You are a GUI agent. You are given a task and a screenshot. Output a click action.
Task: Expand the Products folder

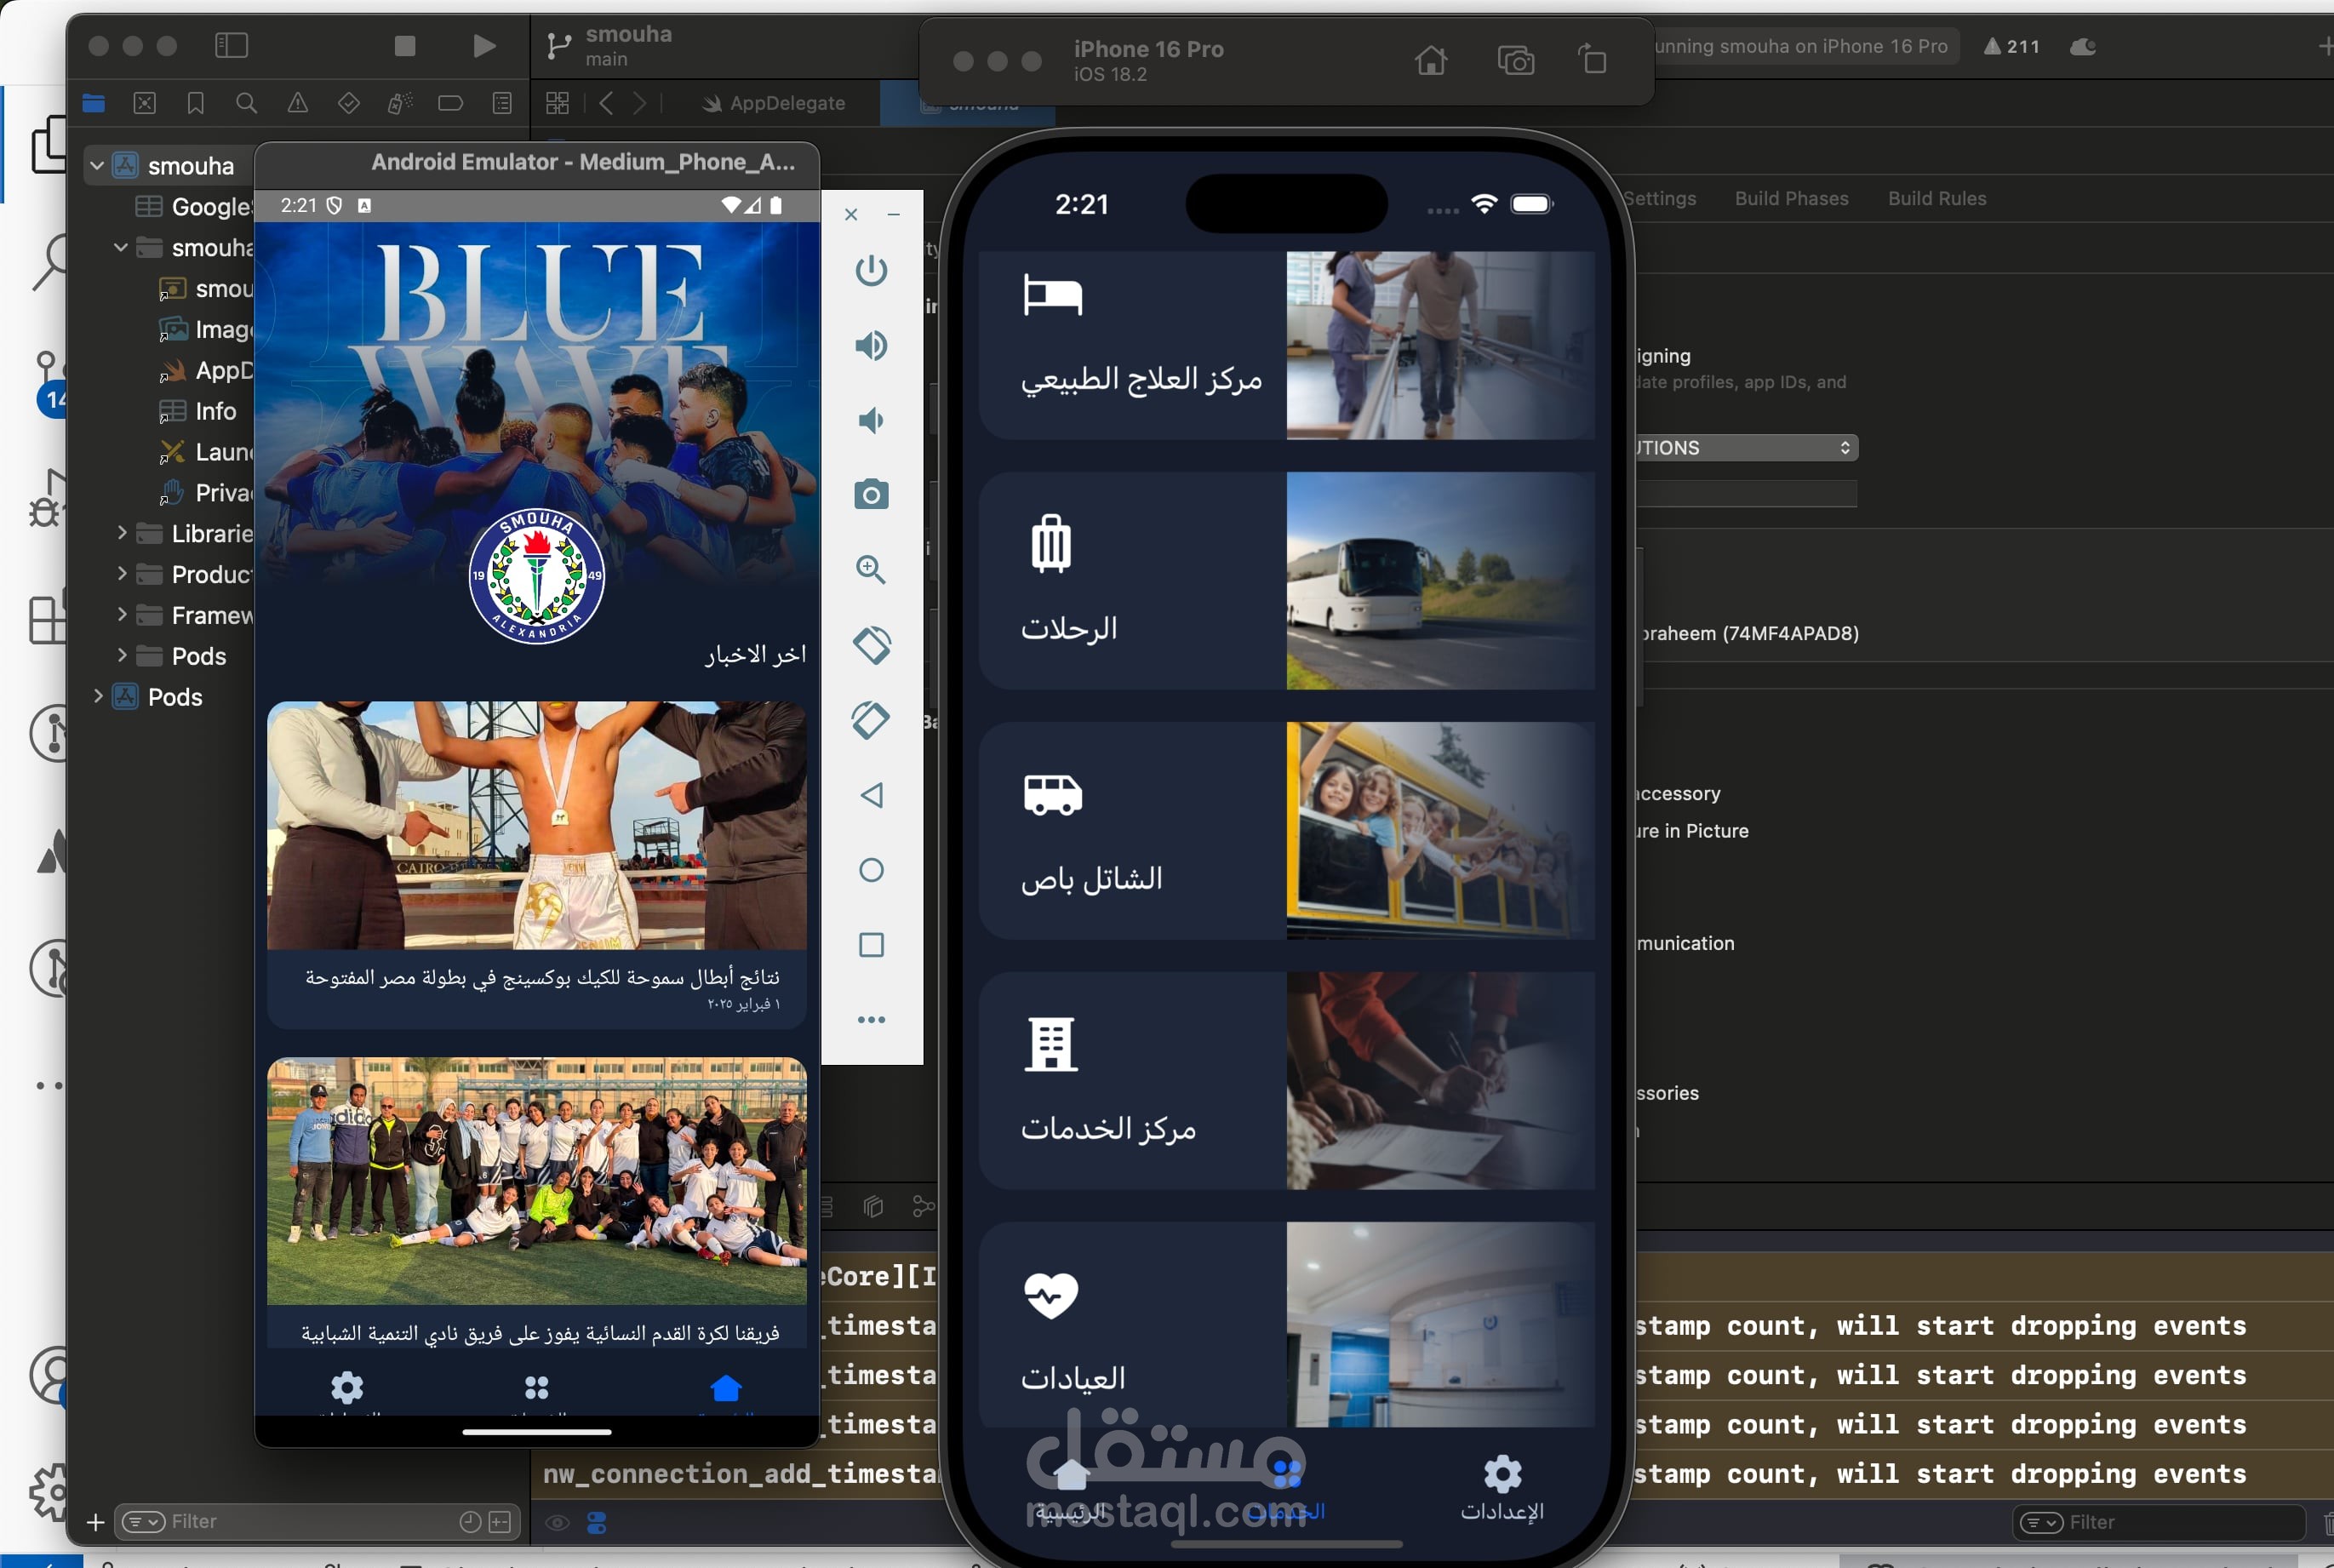[x=121, y=574]
